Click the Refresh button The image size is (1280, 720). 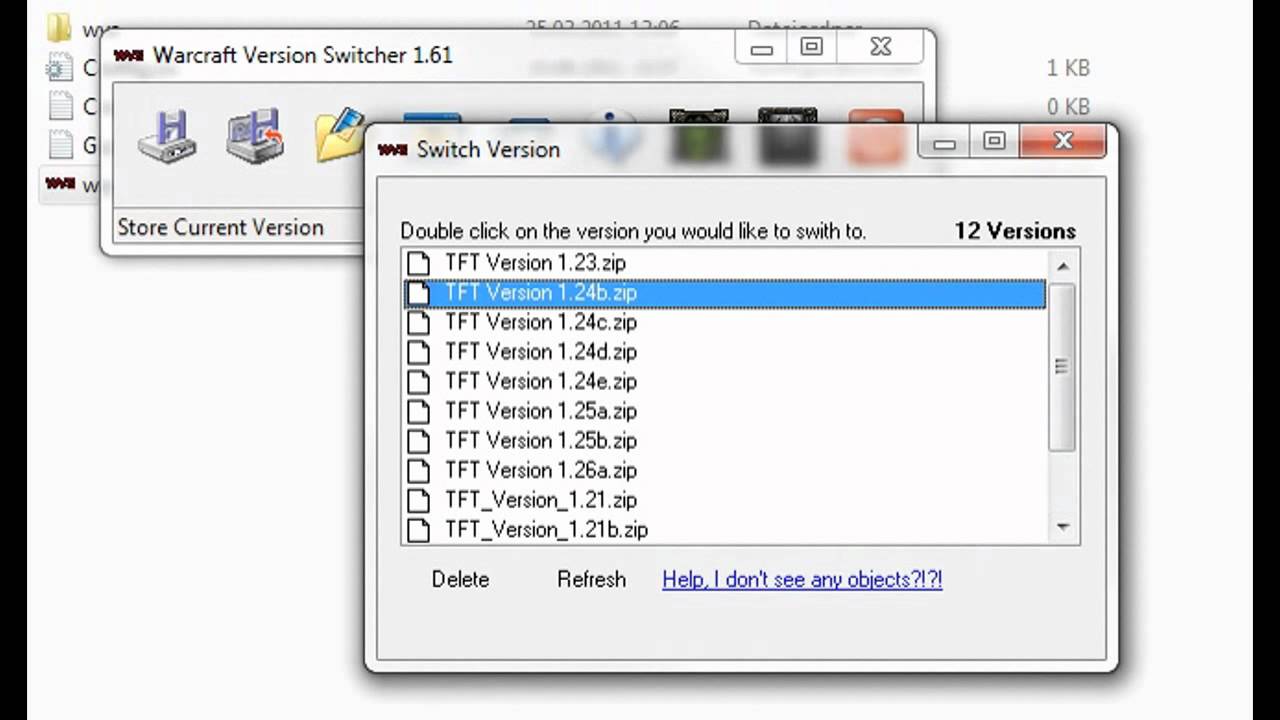pyautogui.click(x=591, y=579)
